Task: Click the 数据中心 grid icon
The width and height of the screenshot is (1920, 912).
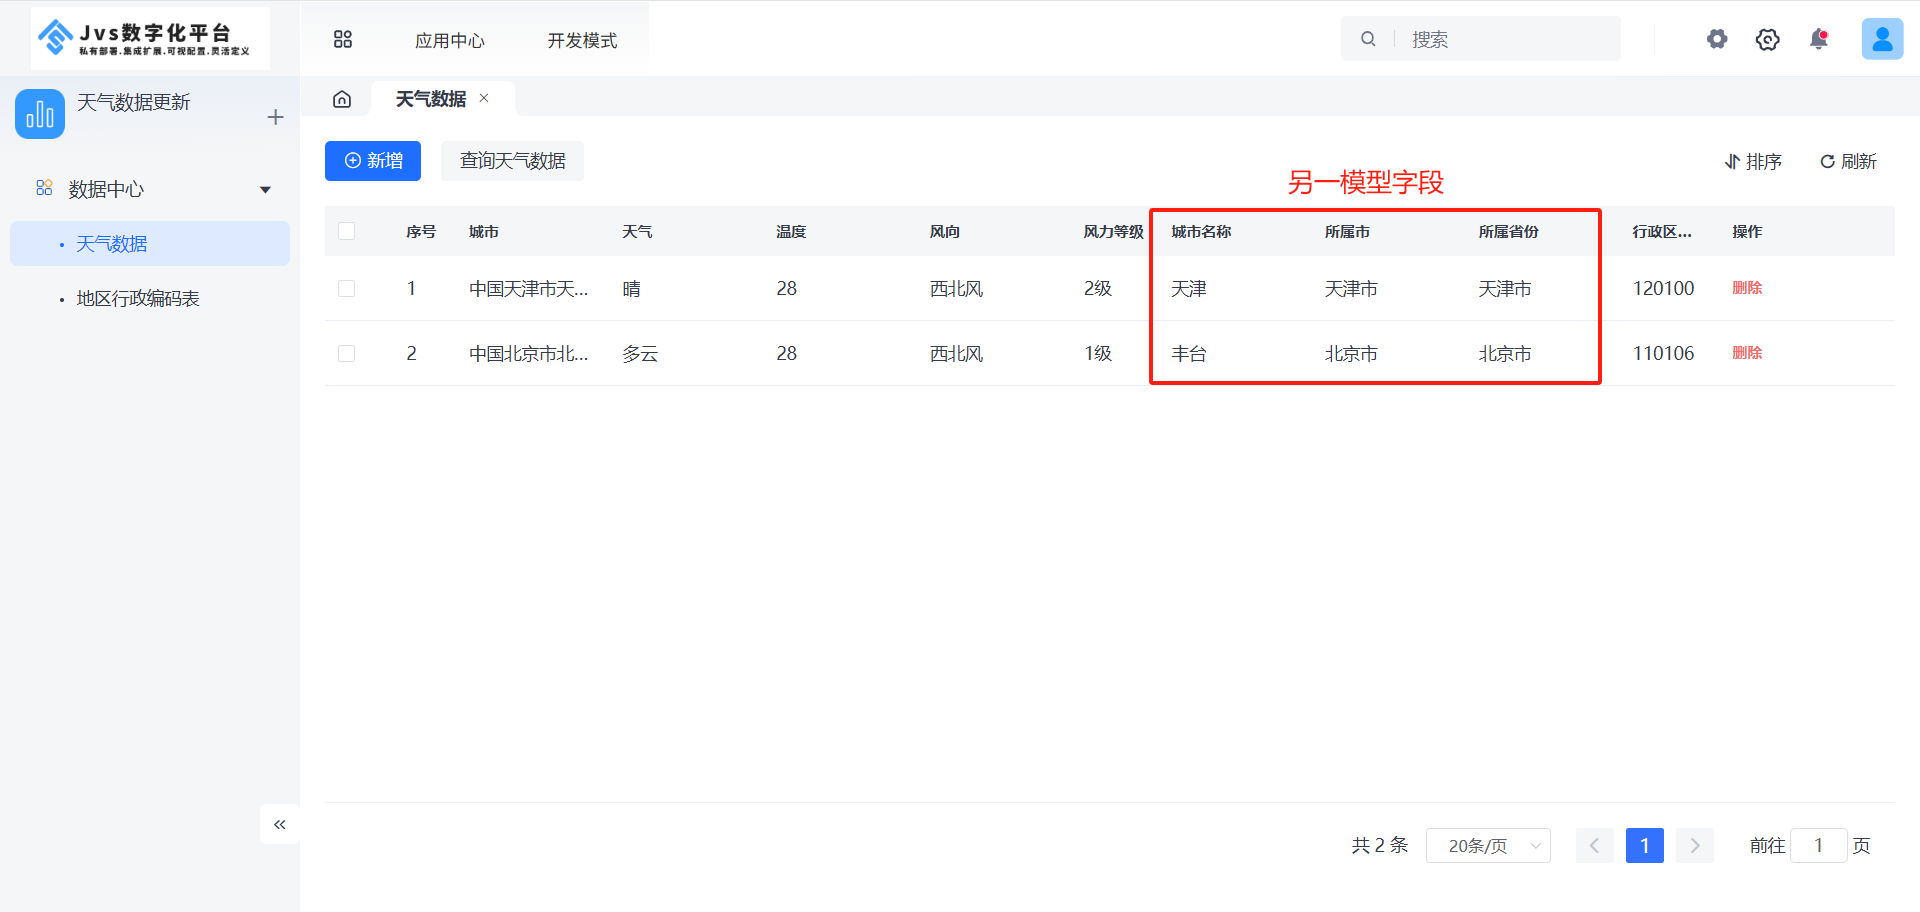Action: tap(44, 188)
